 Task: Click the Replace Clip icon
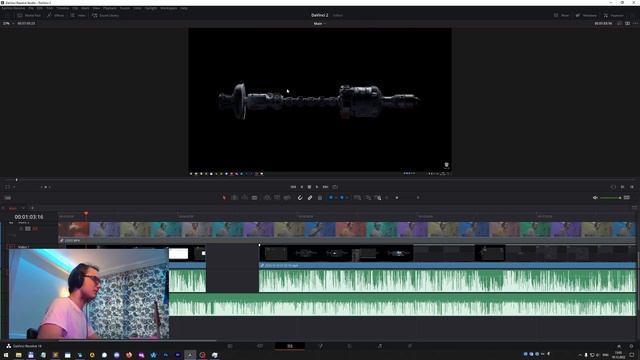click(287, 198)
